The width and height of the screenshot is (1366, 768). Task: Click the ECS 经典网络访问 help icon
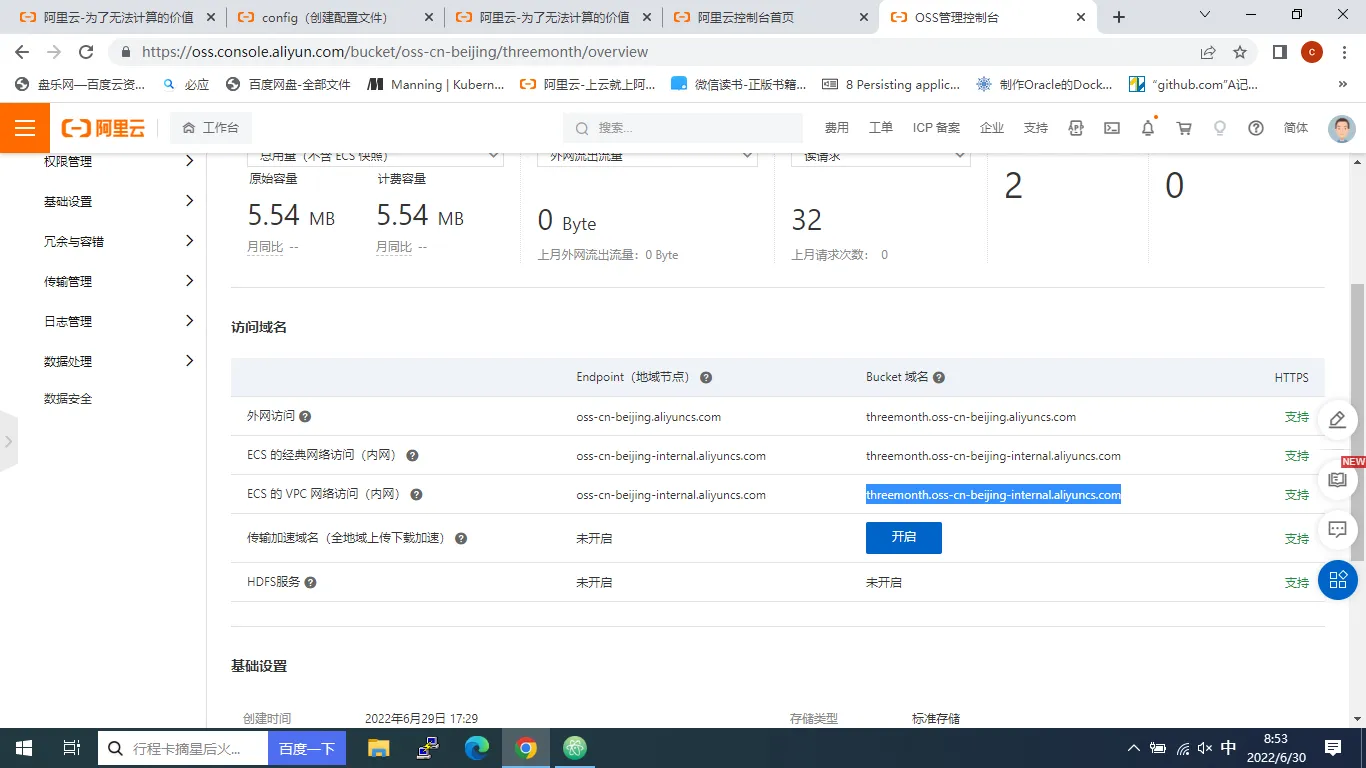[x=412, y=456]
